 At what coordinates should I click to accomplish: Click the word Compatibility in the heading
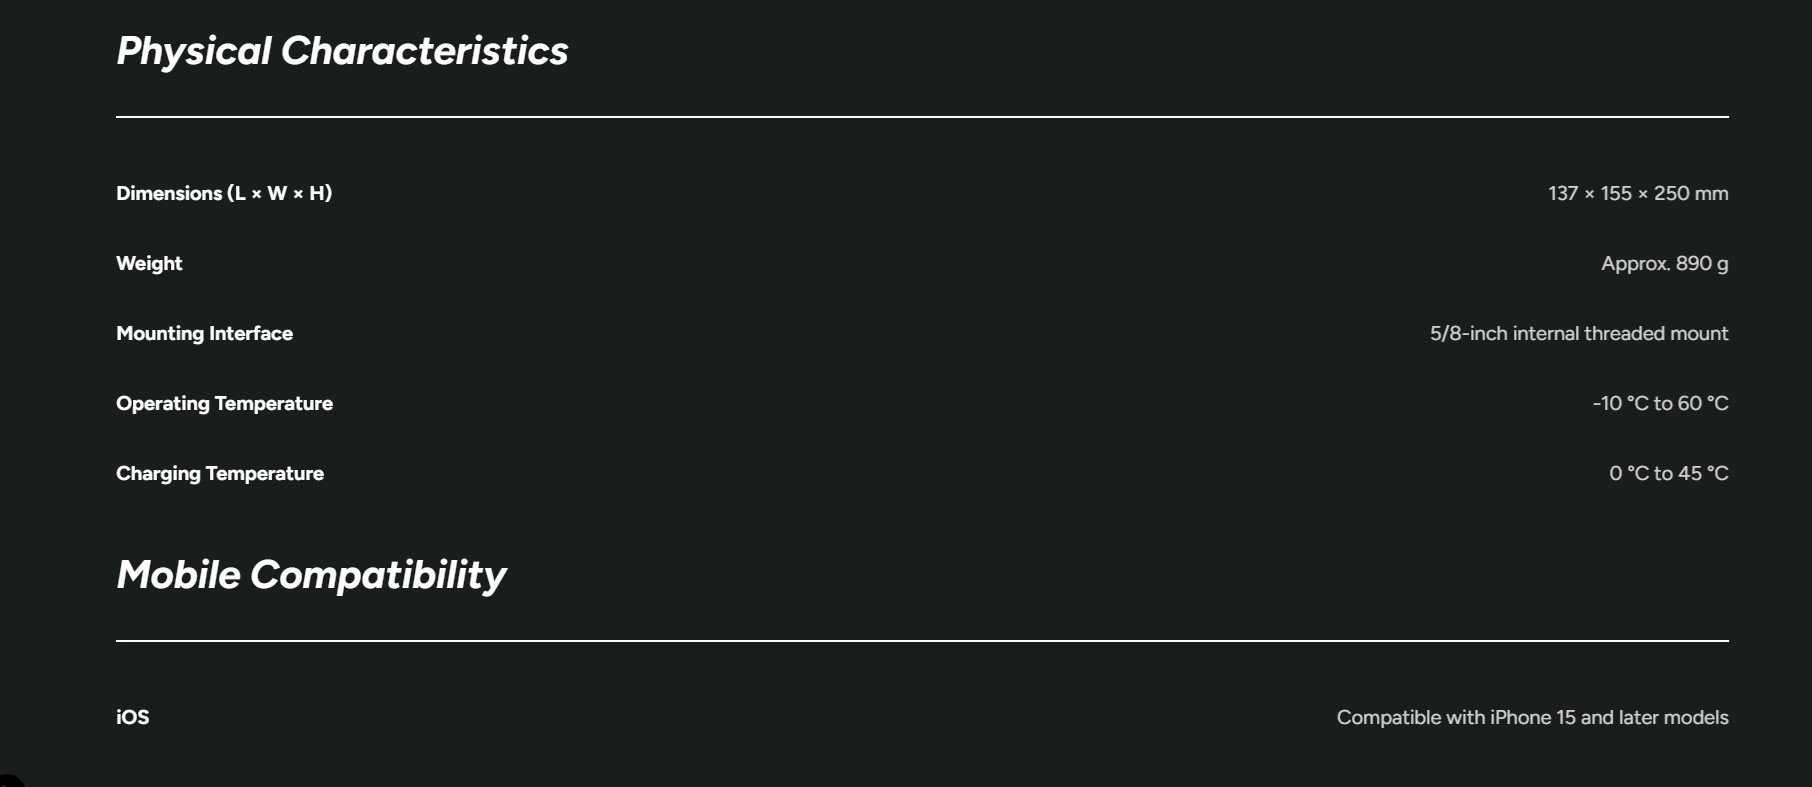(378, 576)
